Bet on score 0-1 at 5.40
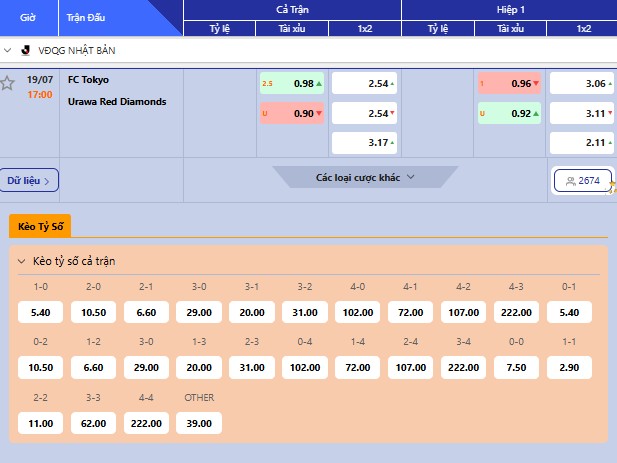The image size is (617, 463). coord(569,312)
